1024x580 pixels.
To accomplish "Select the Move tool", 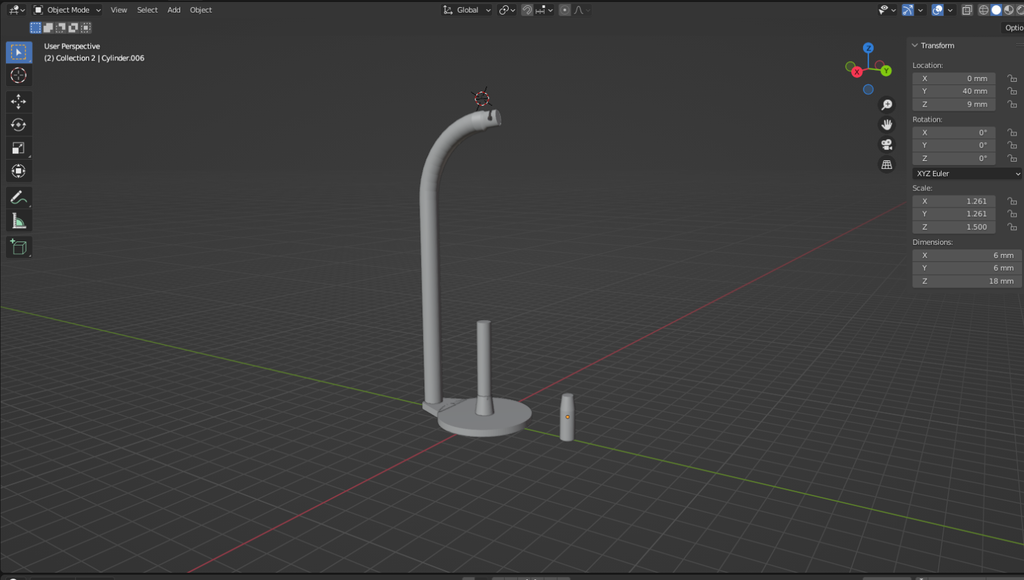I will point(18,101).
